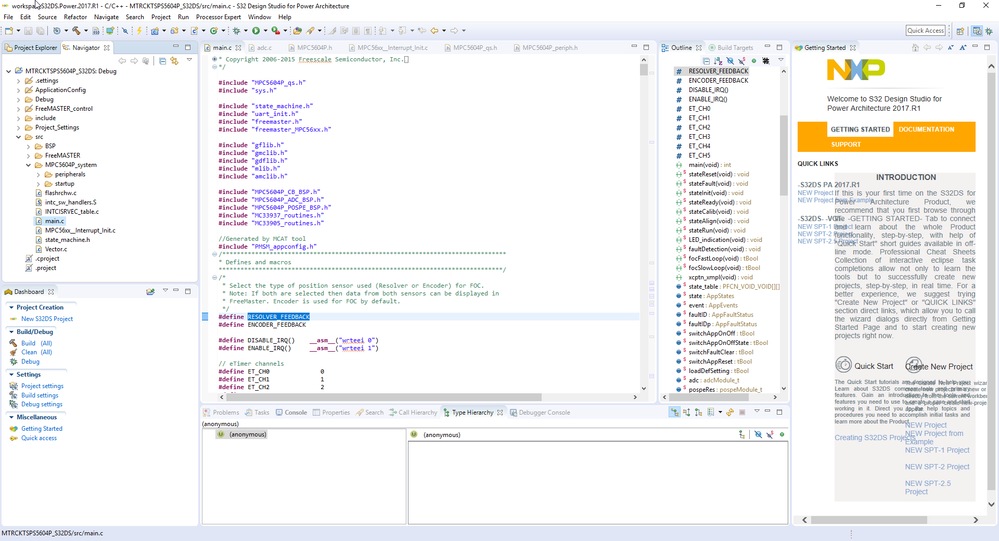The height and width of the screenshot is (541, 999).
Task: Click the Home icon in Getting Started
Action: point(915,48)
